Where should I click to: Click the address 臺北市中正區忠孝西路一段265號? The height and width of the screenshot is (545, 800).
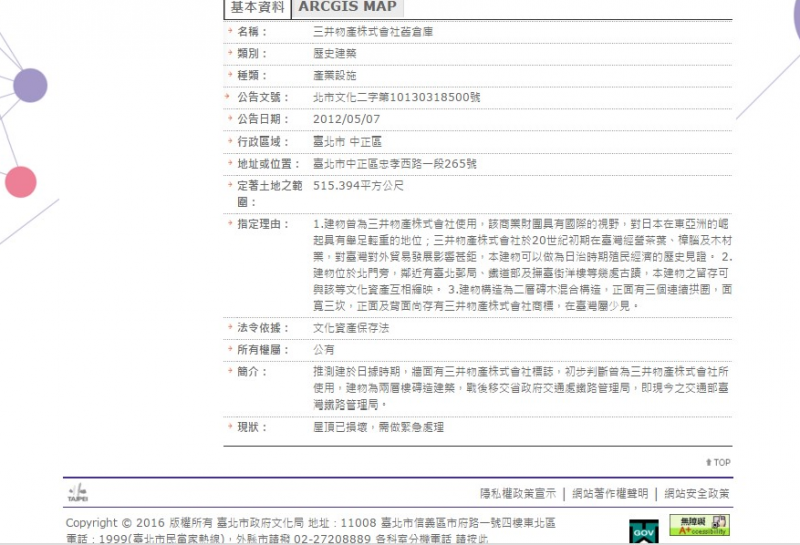pyautogui.click(x=394, y=164)
